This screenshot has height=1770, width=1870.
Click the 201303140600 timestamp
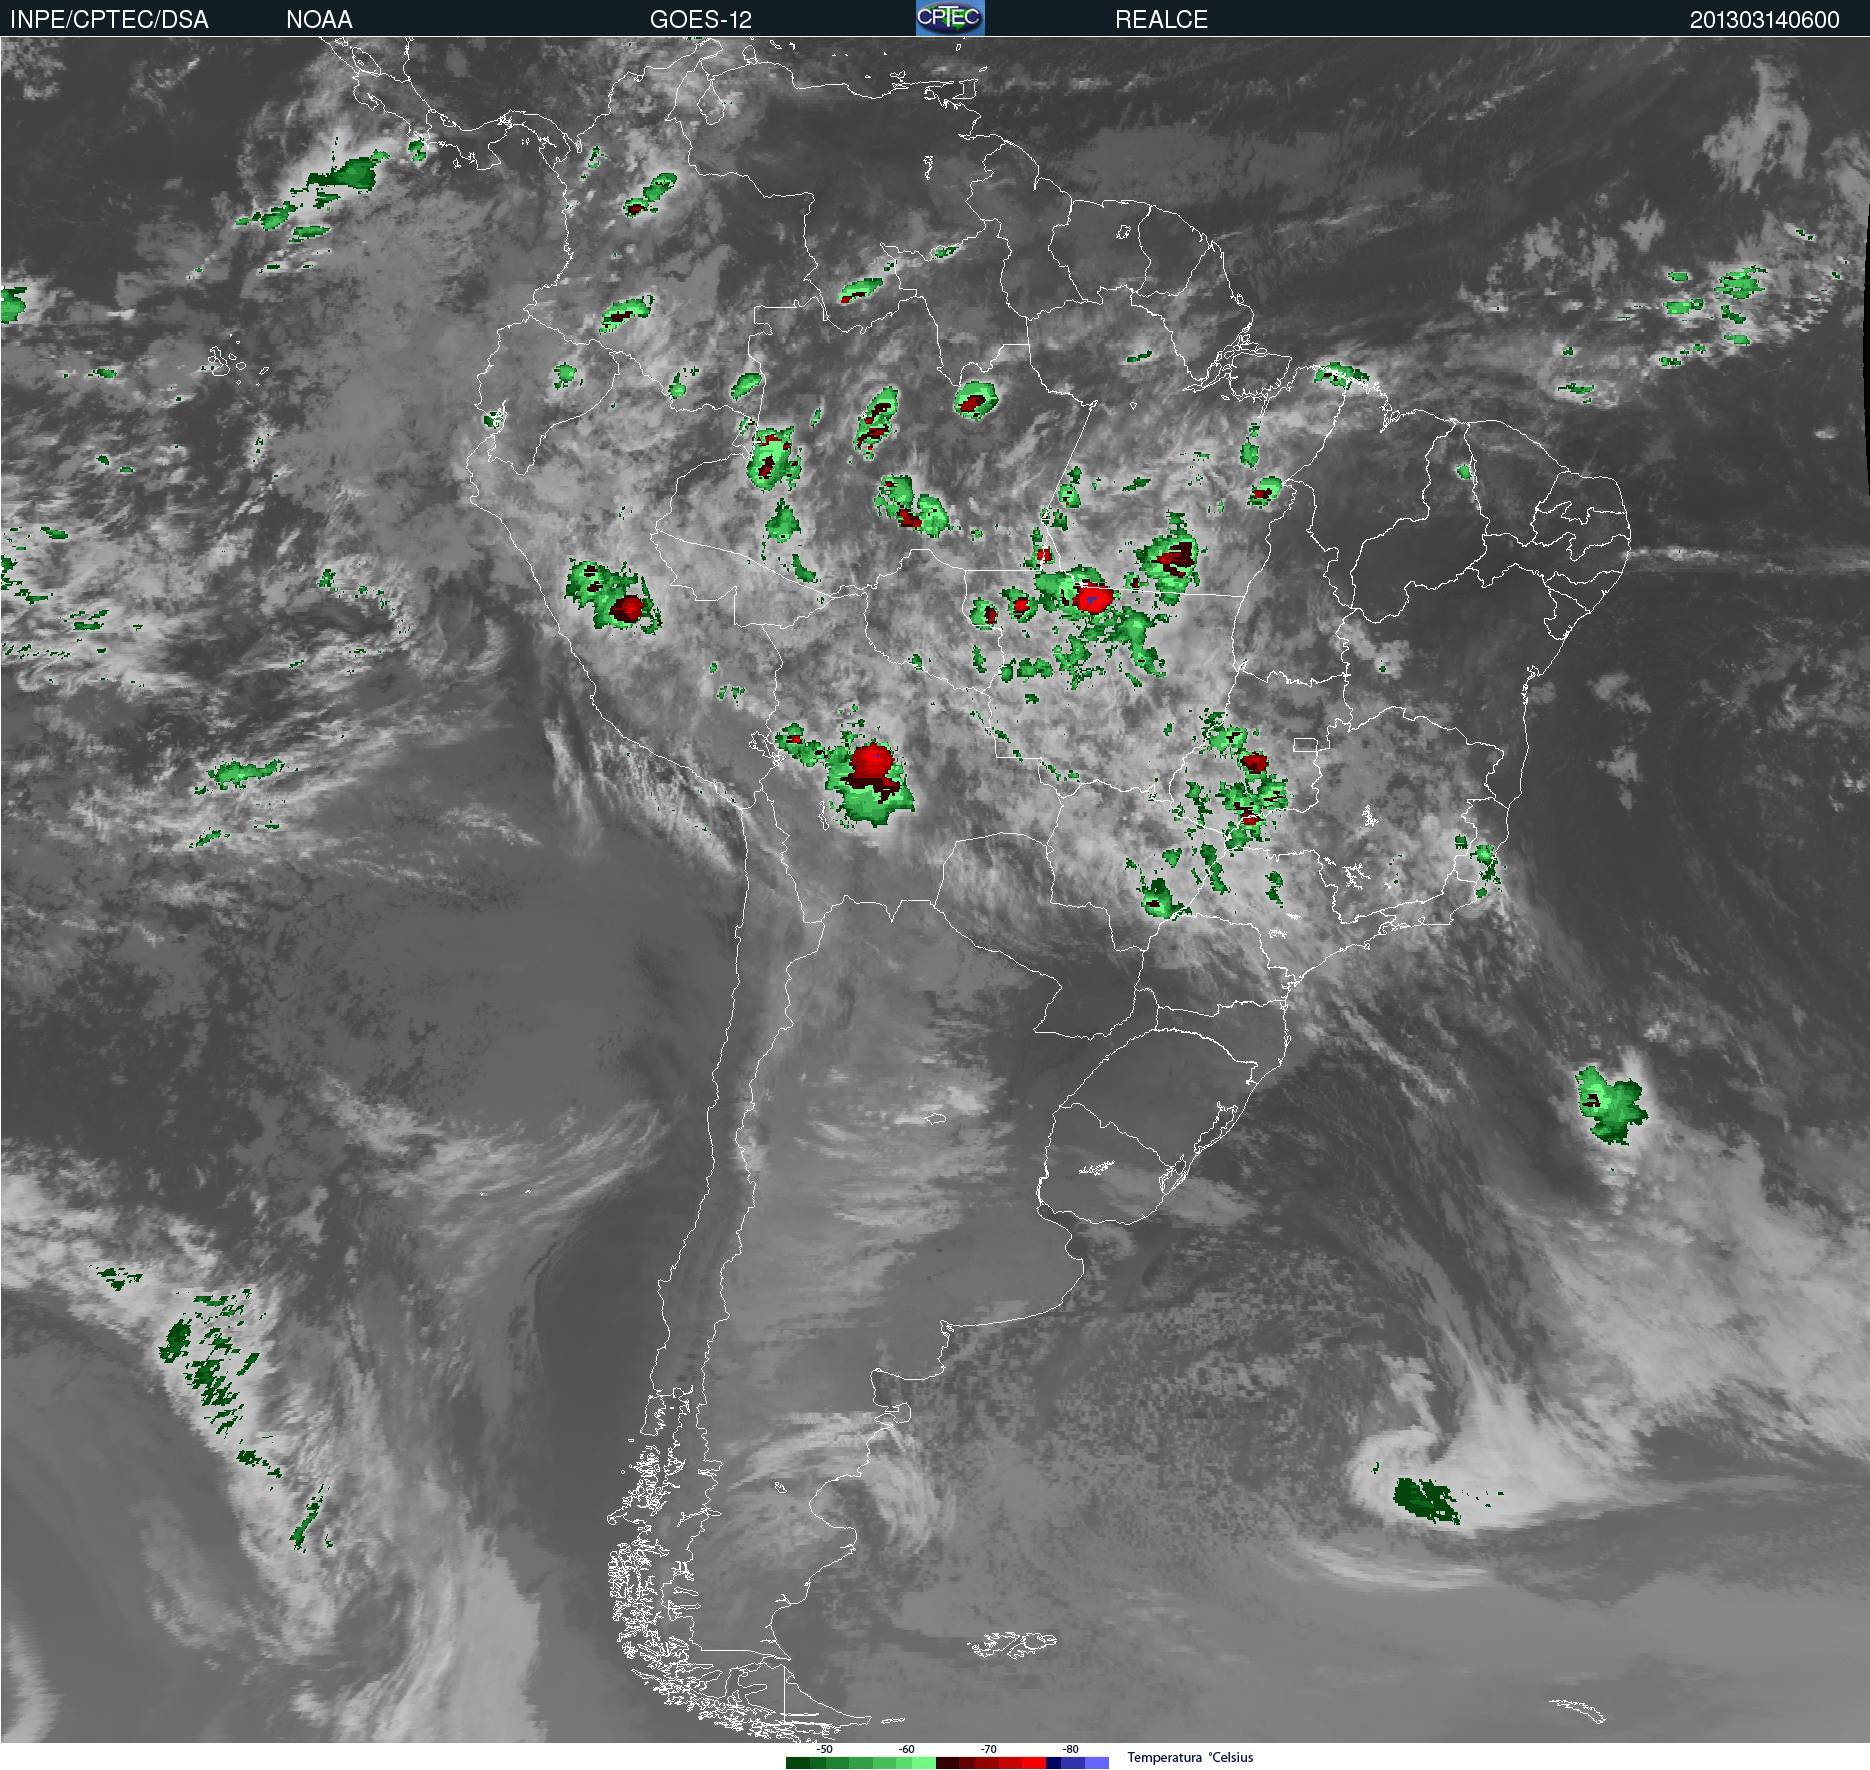pyautogui.click(x=1764, y=20)
